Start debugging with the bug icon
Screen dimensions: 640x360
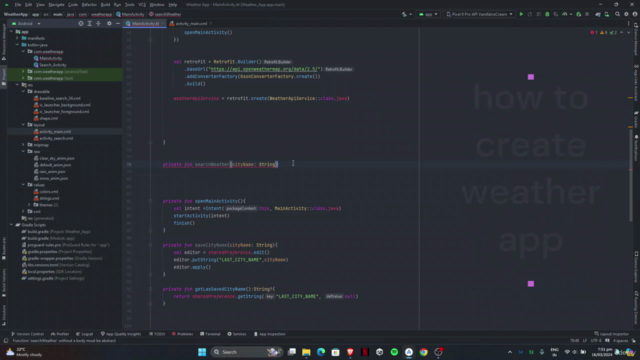point(547,14)
